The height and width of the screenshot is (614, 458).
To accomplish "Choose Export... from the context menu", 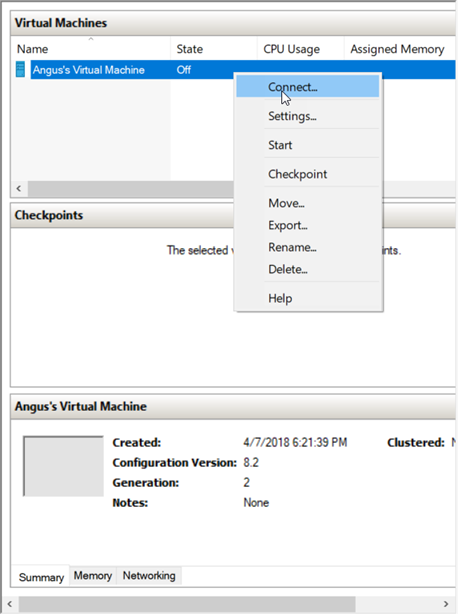I will click(308, 225).
